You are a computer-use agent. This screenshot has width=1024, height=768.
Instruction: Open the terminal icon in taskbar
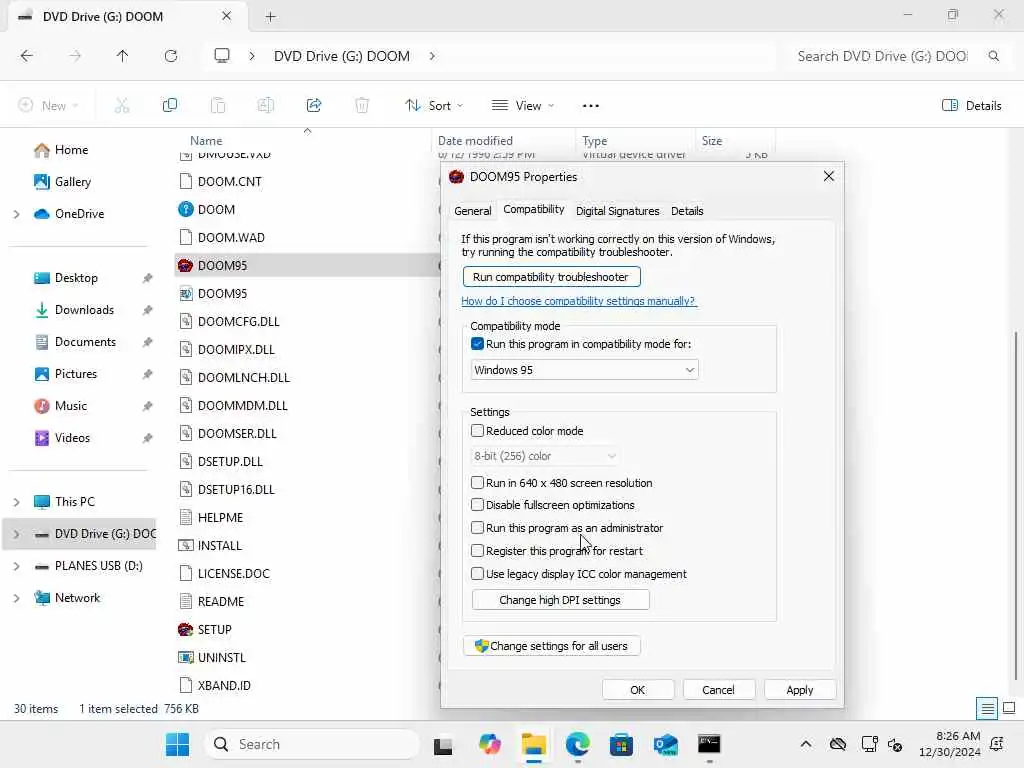pyautogui.click(x=709, y=744)
